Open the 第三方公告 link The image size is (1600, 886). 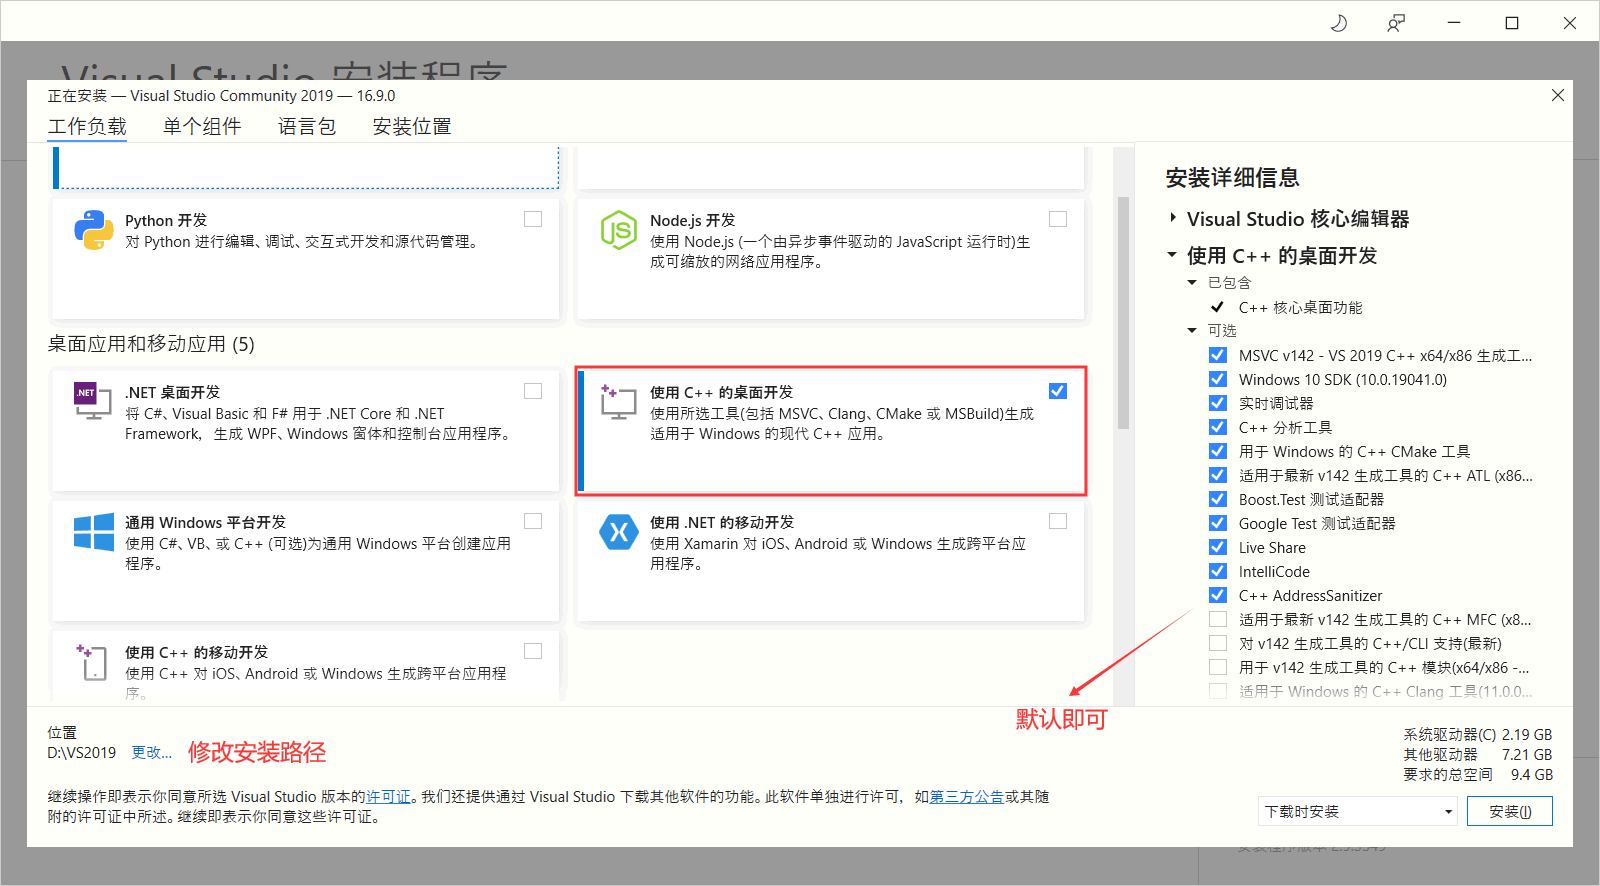[x=967, y=797]
